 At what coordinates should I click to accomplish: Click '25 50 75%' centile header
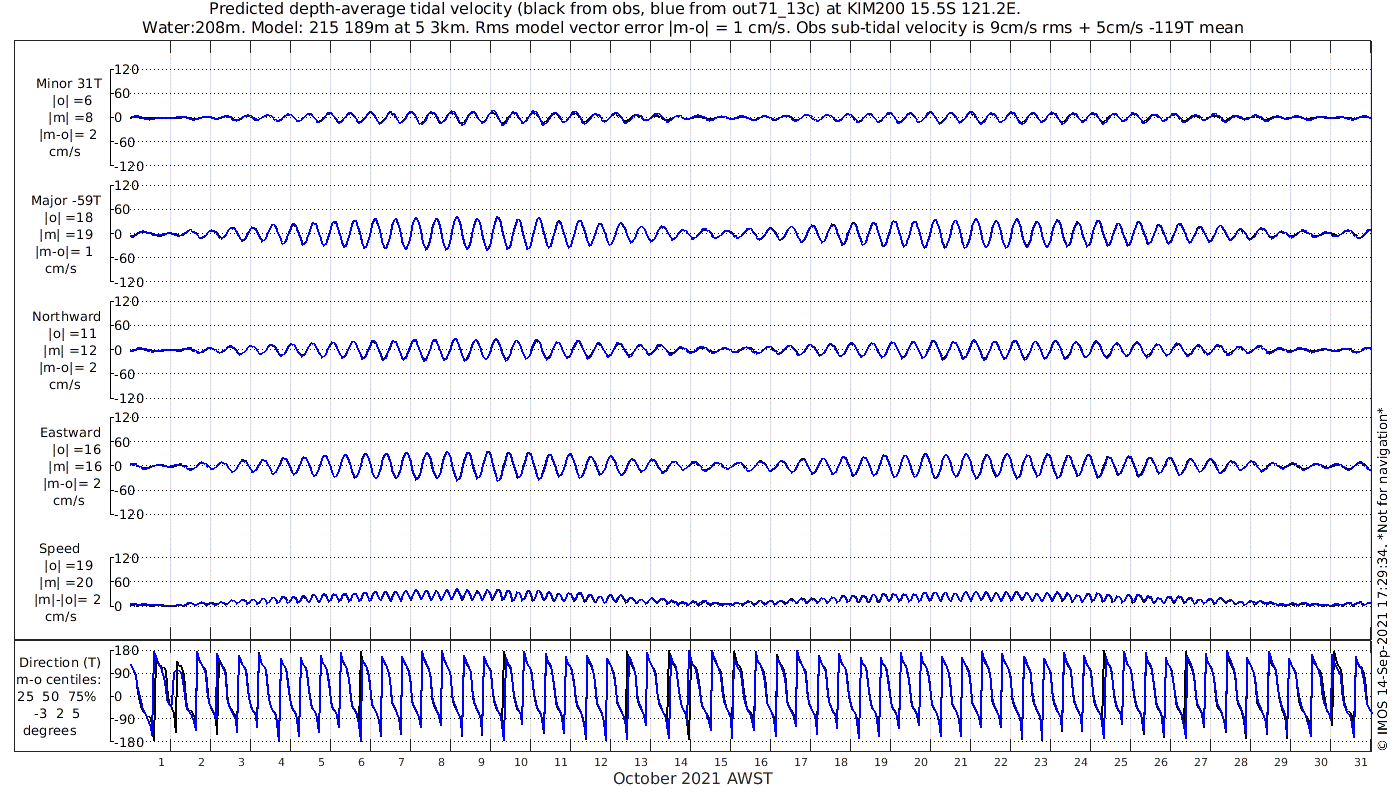(x=57, y=696)
